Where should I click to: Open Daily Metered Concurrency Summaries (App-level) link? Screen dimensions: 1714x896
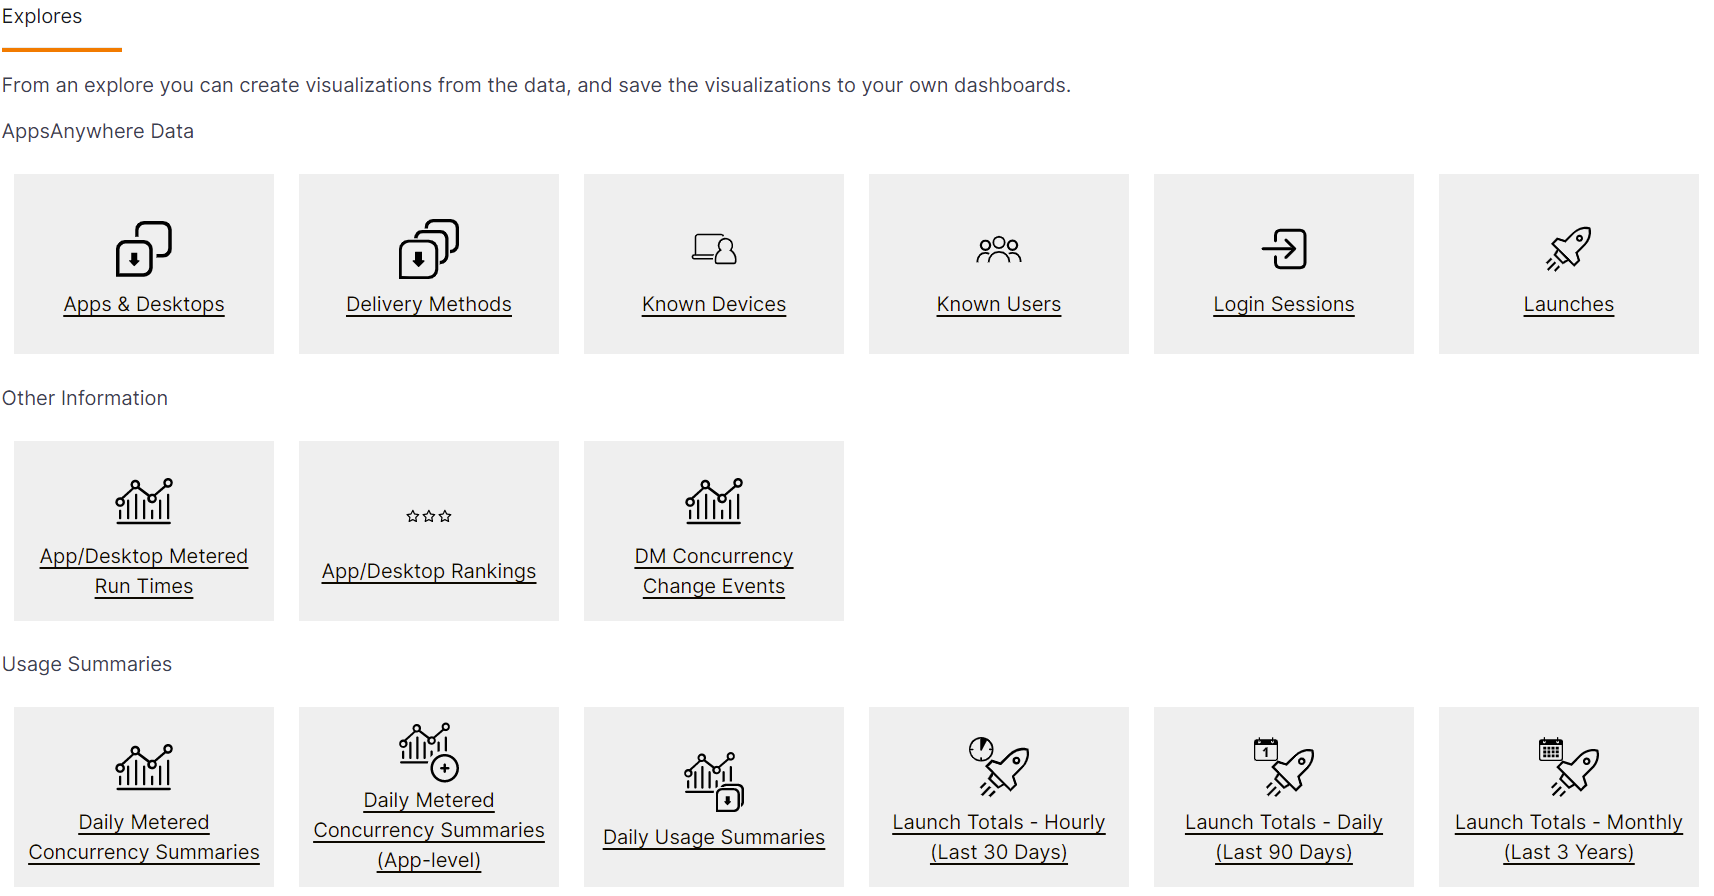click(x=429, y=830)
